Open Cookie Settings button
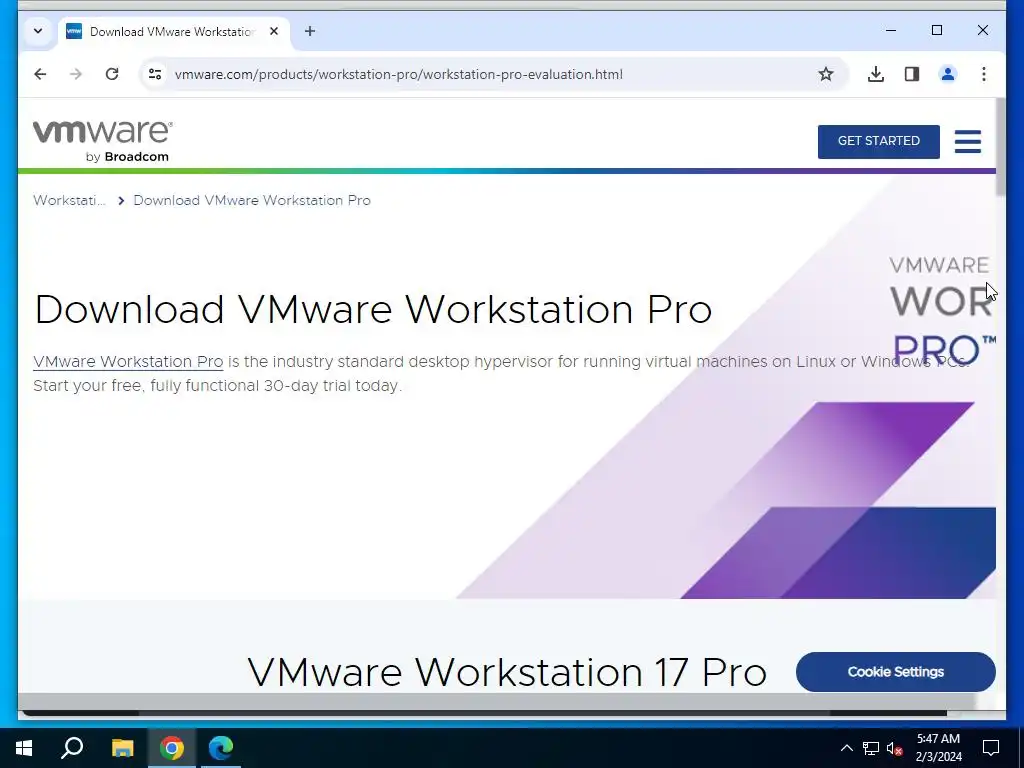The width and height of the screenshot is (1024, 768). [x=895, y=671]
